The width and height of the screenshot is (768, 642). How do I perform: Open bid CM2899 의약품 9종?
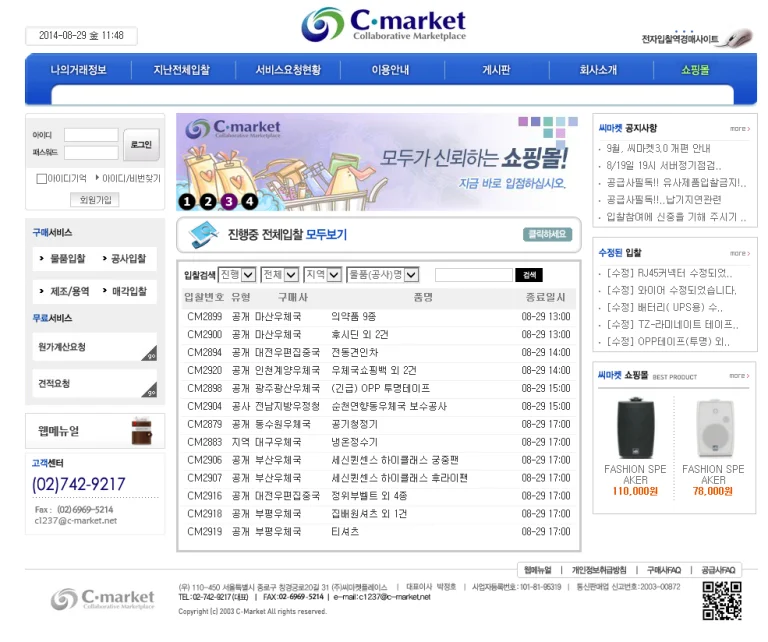(379, 317)
